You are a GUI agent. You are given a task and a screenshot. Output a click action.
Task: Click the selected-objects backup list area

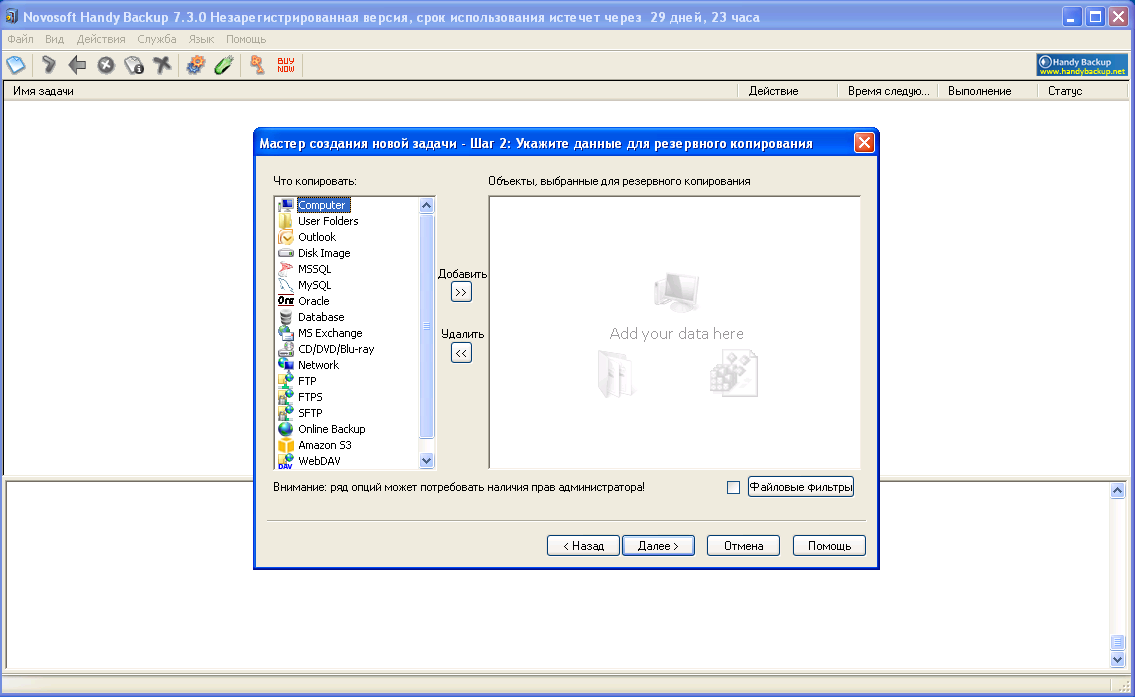point(675,332)
